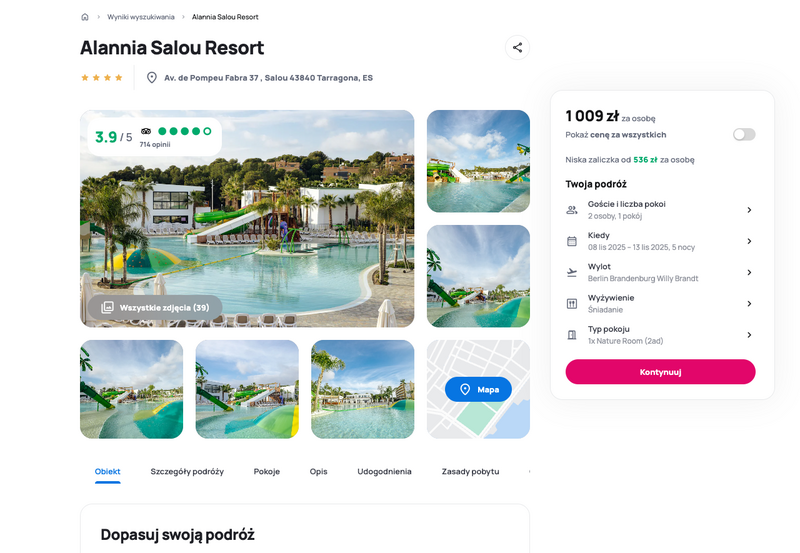800x553 pixels.
Task: Click the airplane departure icon
Action: click(x=572, y=272)
